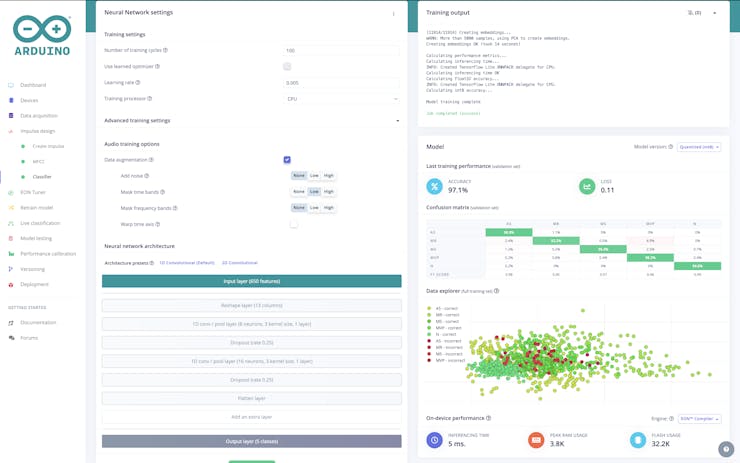The image size is (740, 463).
Task: Click the Forums chat icon
Action: pyautogui.click(x=11, y=338)
